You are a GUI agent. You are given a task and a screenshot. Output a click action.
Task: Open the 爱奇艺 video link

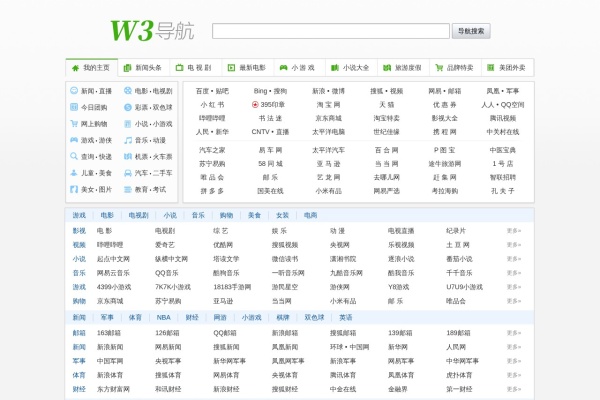tap(165, 245)
